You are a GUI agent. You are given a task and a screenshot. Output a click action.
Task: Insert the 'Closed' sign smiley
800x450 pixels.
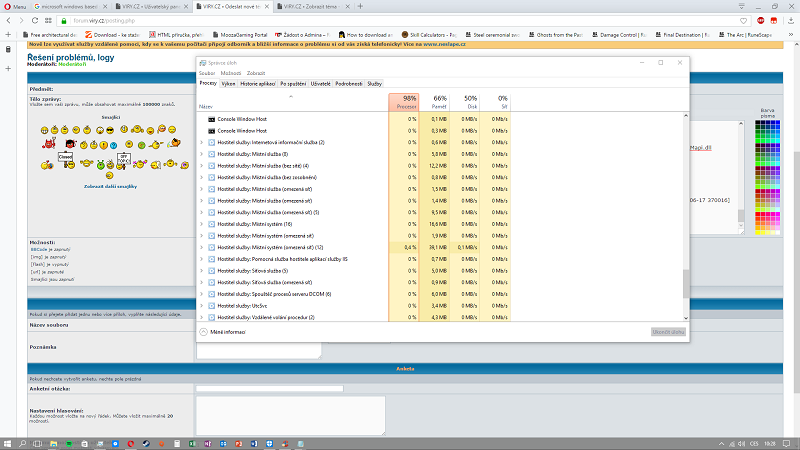click(66, 158)
